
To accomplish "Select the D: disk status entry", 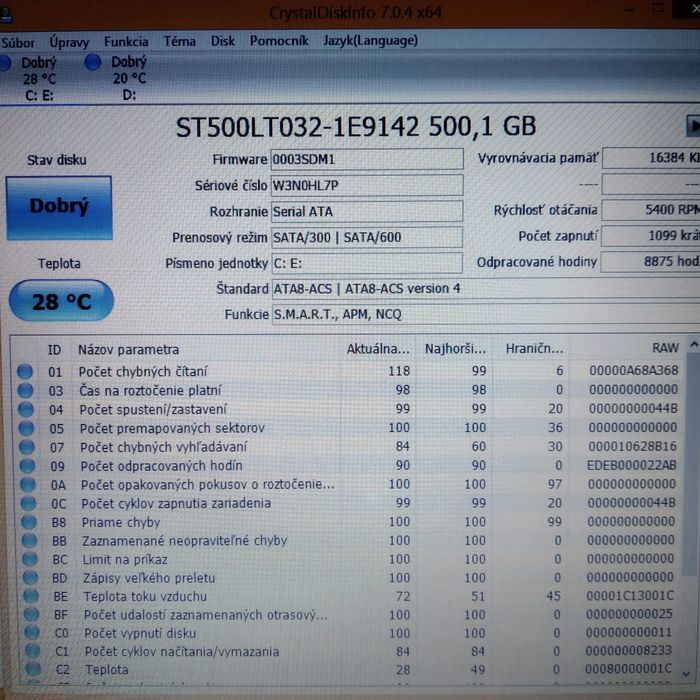I will click(x=117, y=78).
